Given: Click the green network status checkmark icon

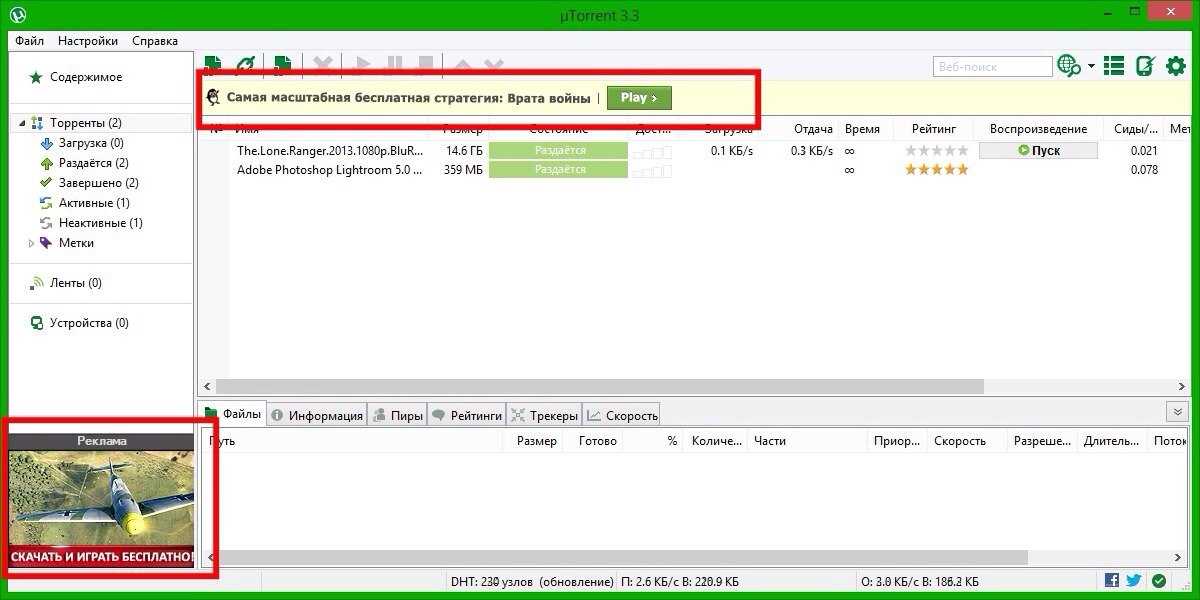Looking at the screenshot, I should [1159, 580].
